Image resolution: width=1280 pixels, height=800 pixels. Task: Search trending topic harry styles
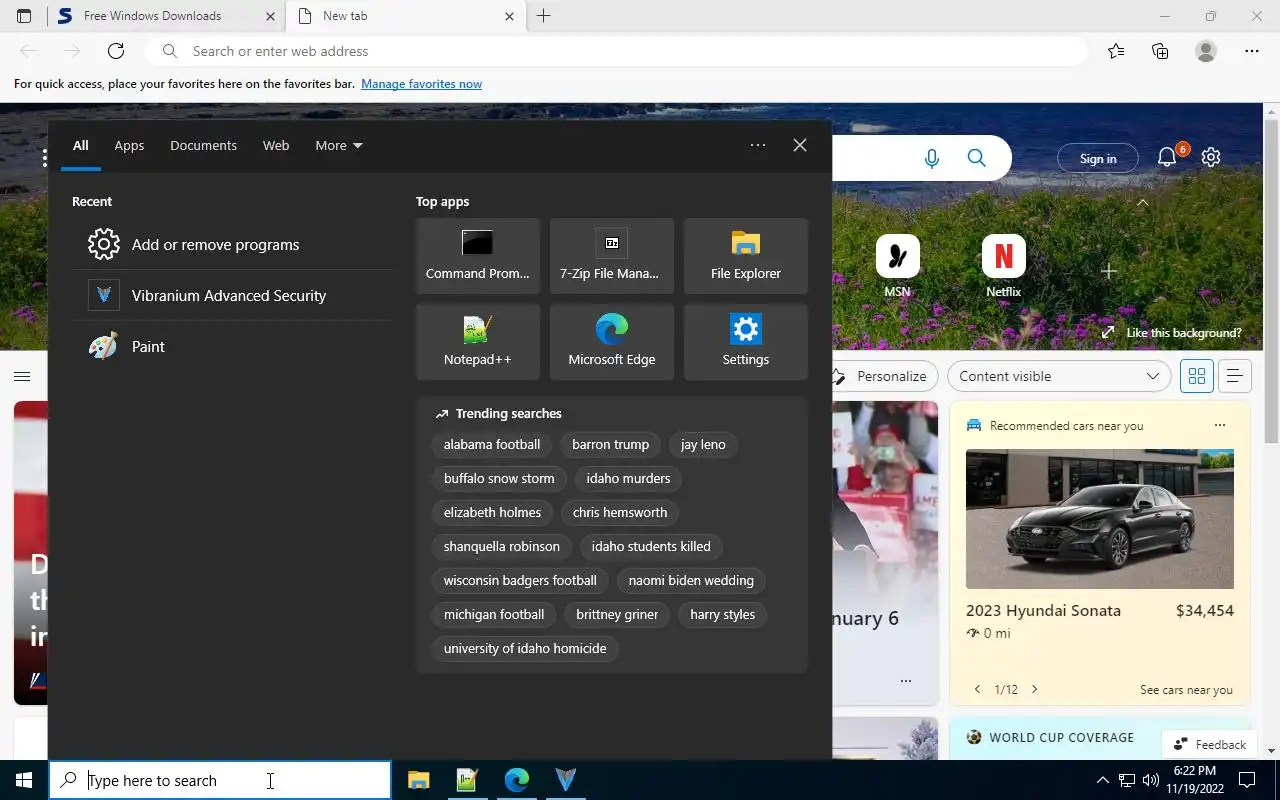click(x=722, y=614)
